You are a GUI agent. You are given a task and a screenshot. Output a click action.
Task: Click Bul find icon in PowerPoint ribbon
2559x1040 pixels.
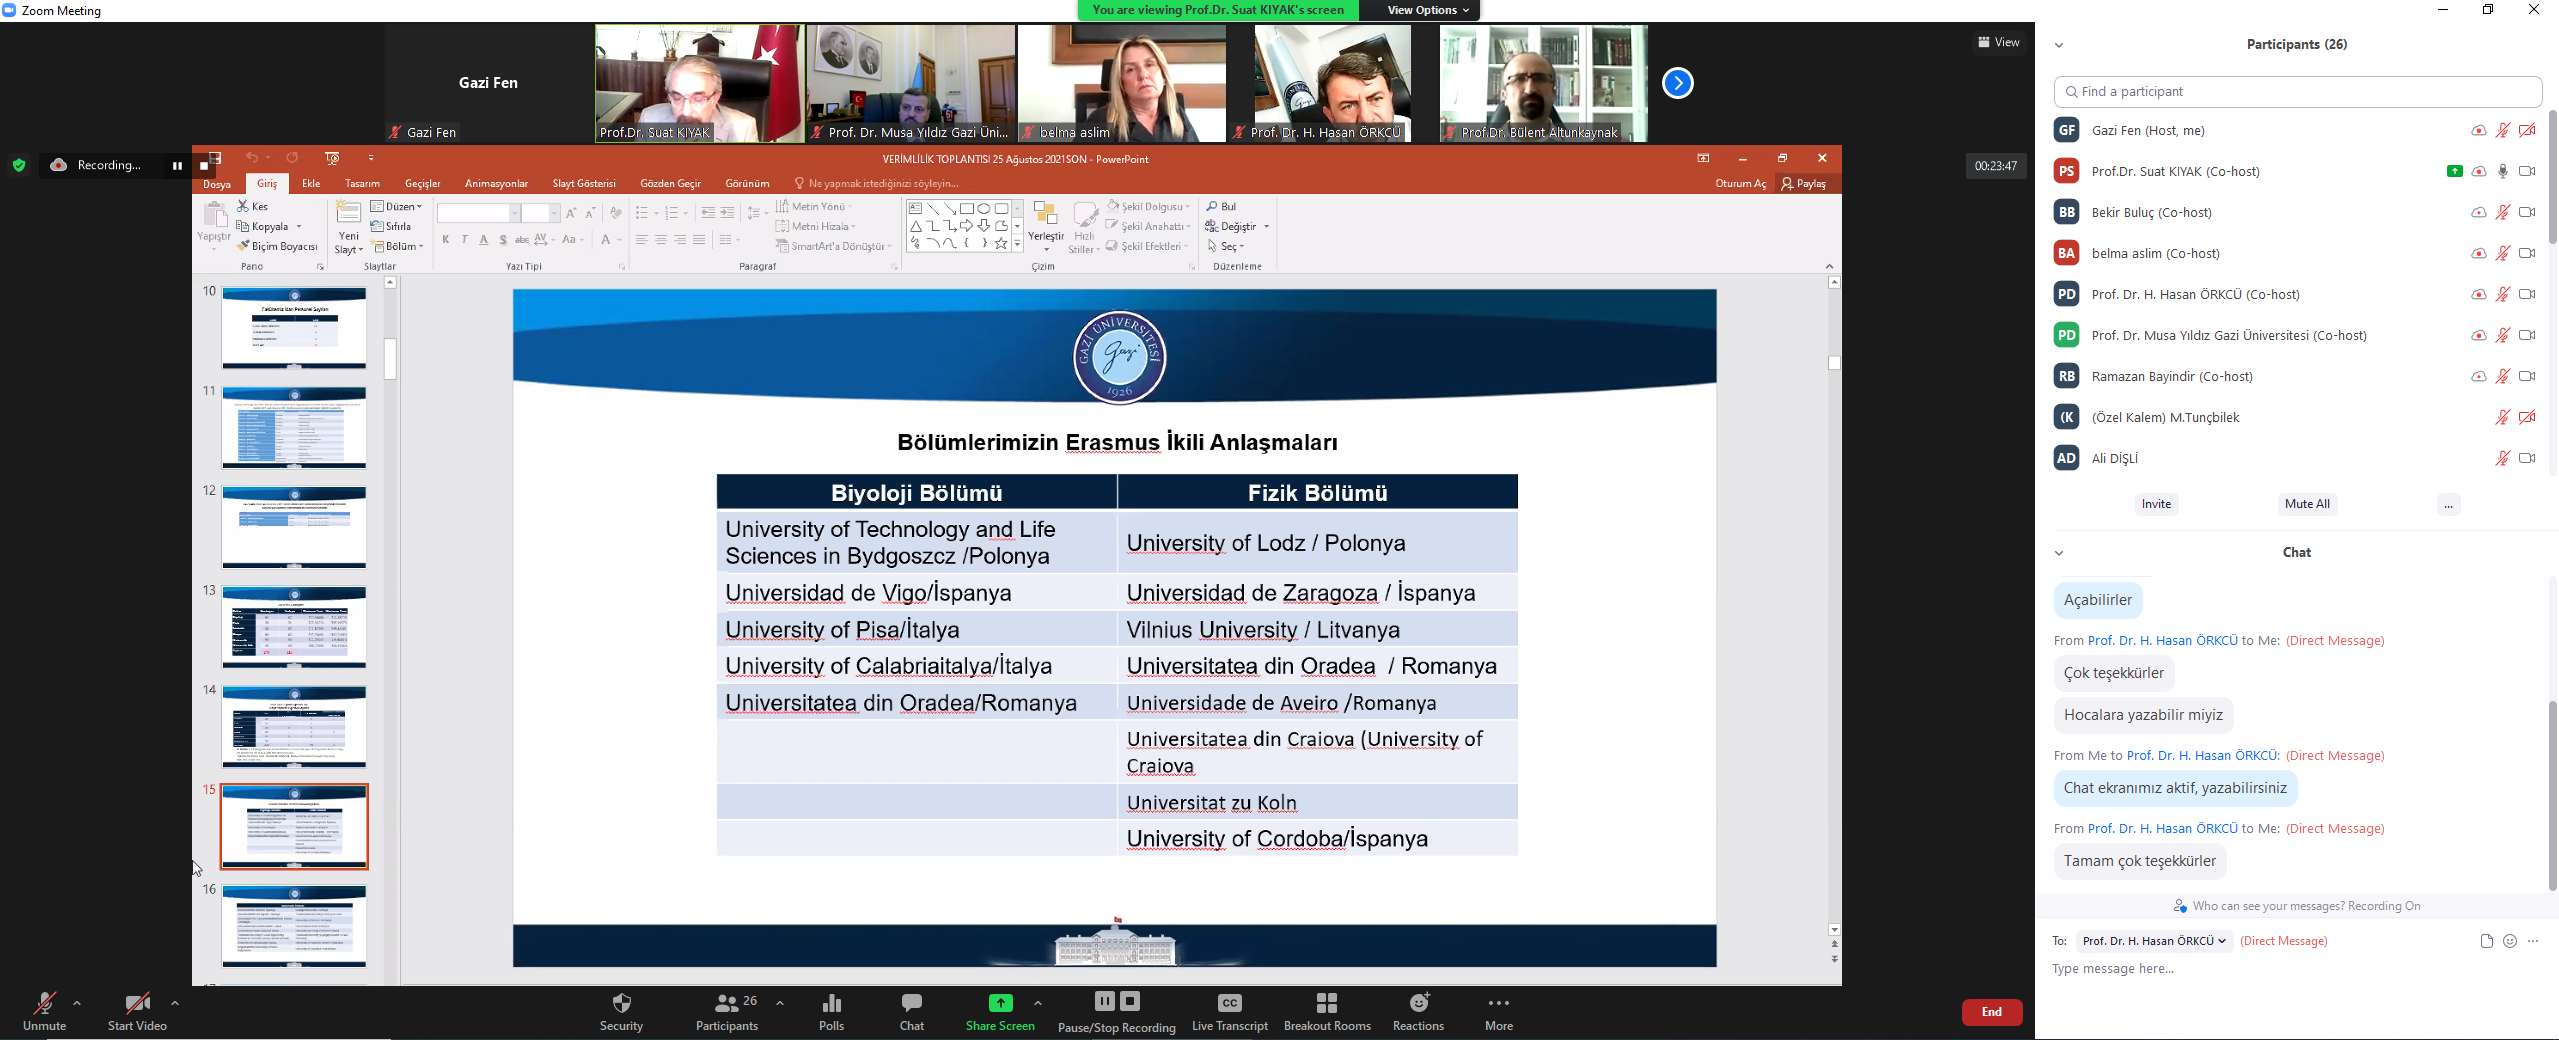1221,207
